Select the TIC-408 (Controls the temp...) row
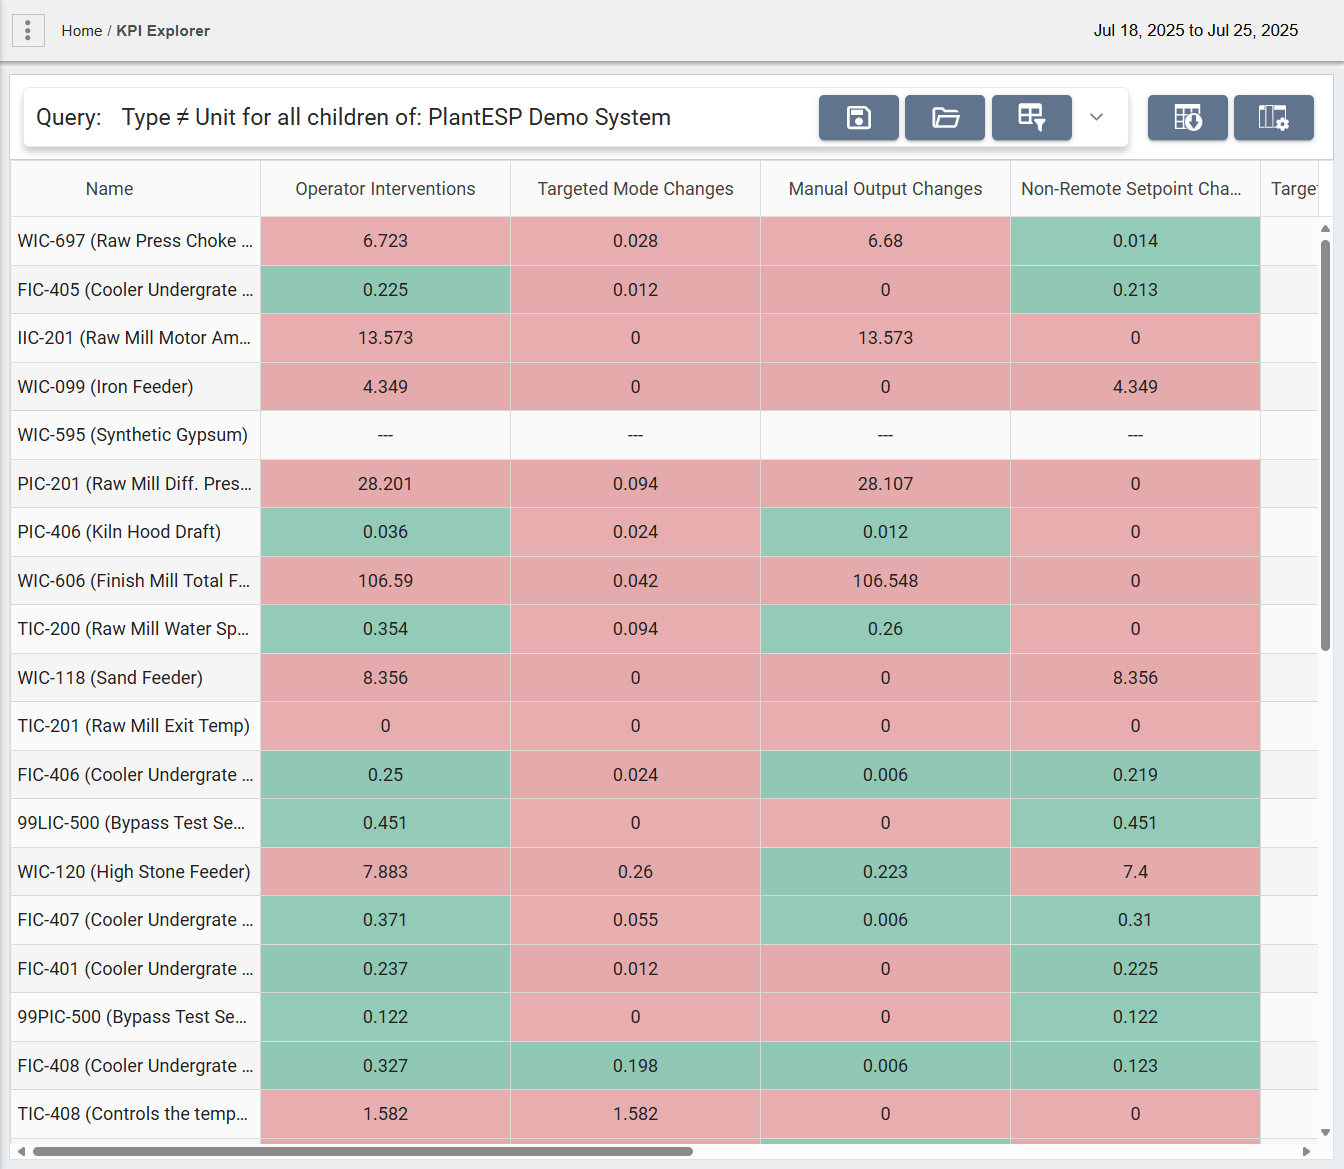This screenshot has height=1169, width=1344. 136,1114
